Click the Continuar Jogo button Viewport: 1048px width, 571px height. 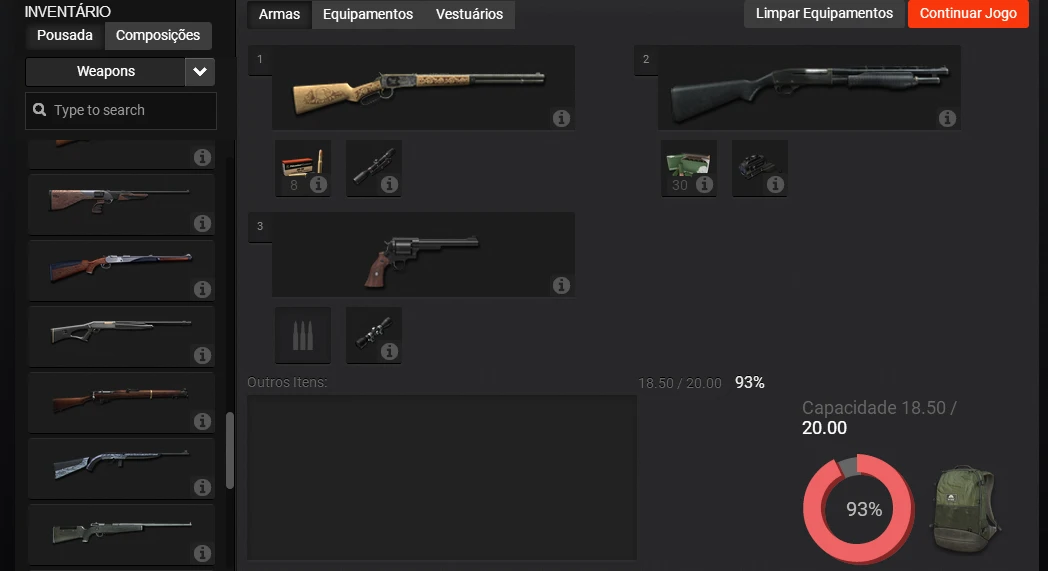(968, 13)
